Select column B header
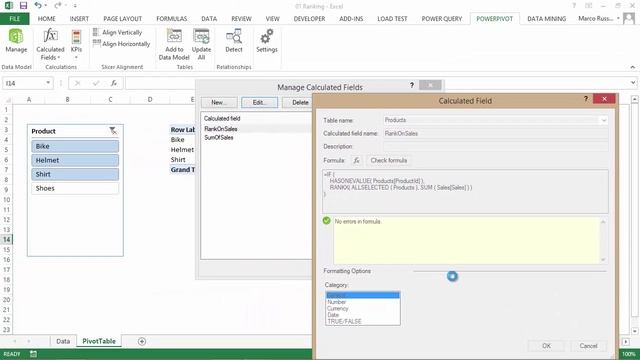This screenshot has height=360, width=640. [x=67, y=99]
